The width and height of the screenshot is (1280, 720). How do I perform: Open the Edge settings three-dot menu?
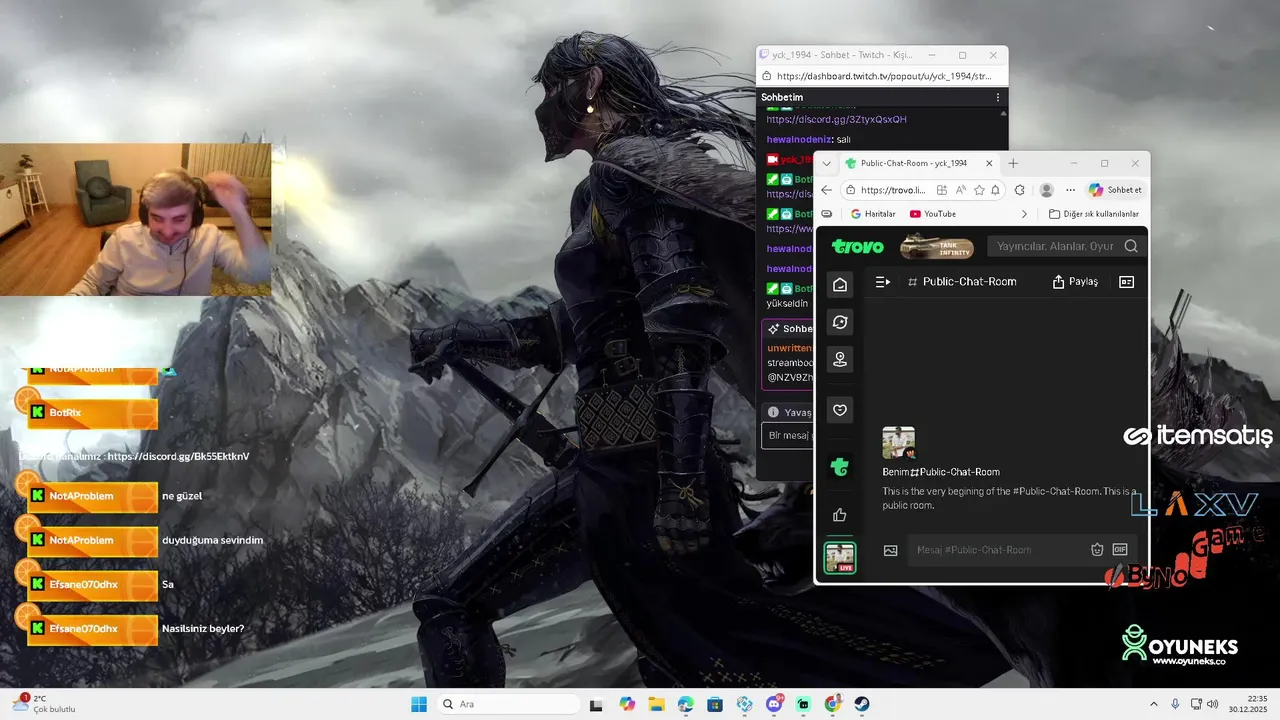[x=1070, y=190]
